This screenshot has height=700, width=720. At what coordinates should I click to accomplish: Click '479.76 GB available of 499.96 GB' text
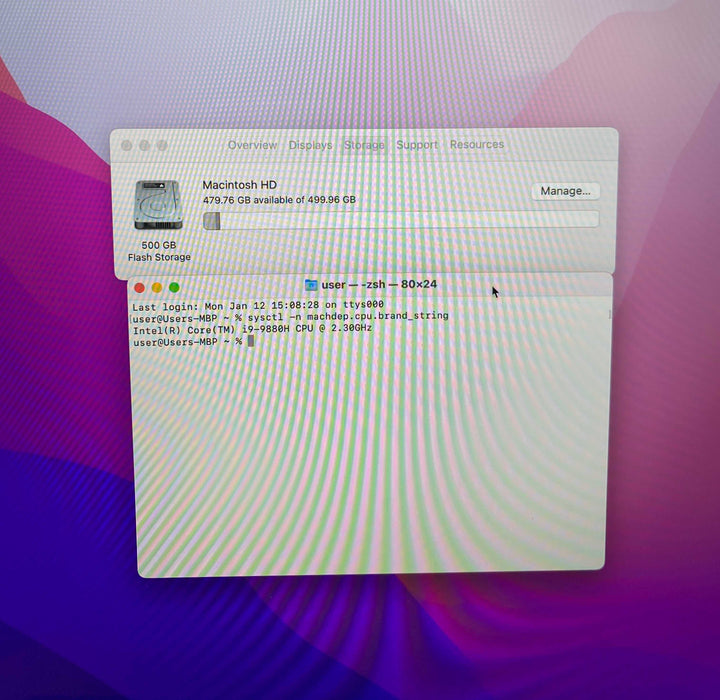coord(279,200)
